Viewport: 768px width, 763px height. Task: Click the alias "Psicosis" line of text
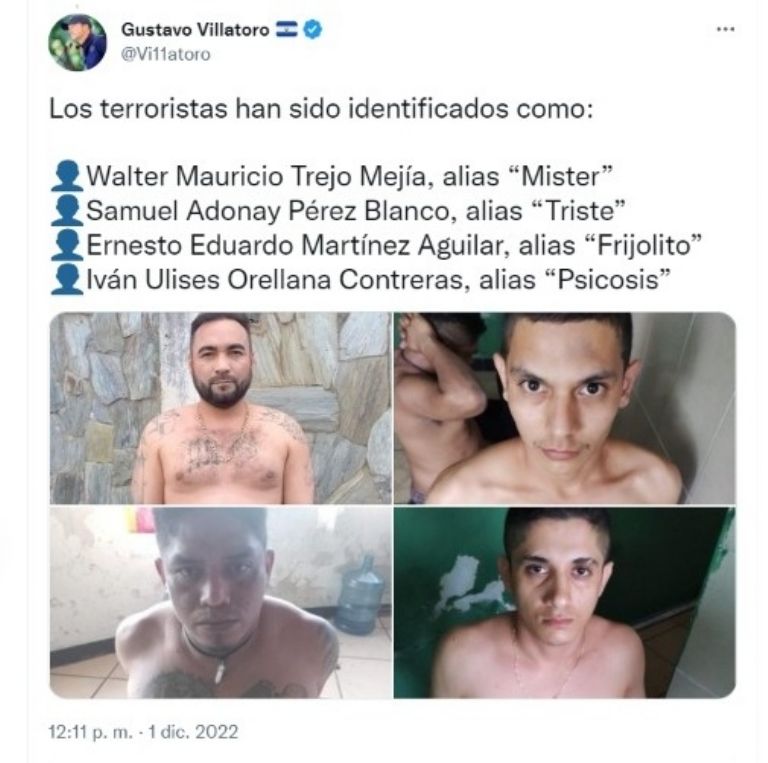(378, 280)
